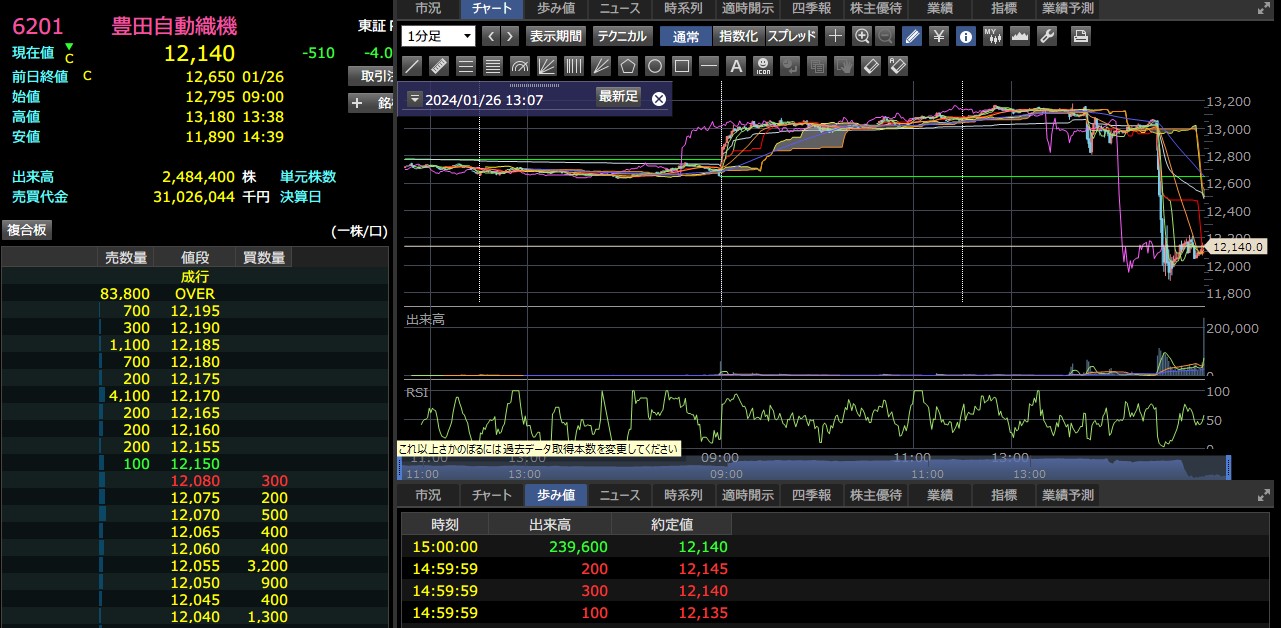Select the speed lines tool

600,66
